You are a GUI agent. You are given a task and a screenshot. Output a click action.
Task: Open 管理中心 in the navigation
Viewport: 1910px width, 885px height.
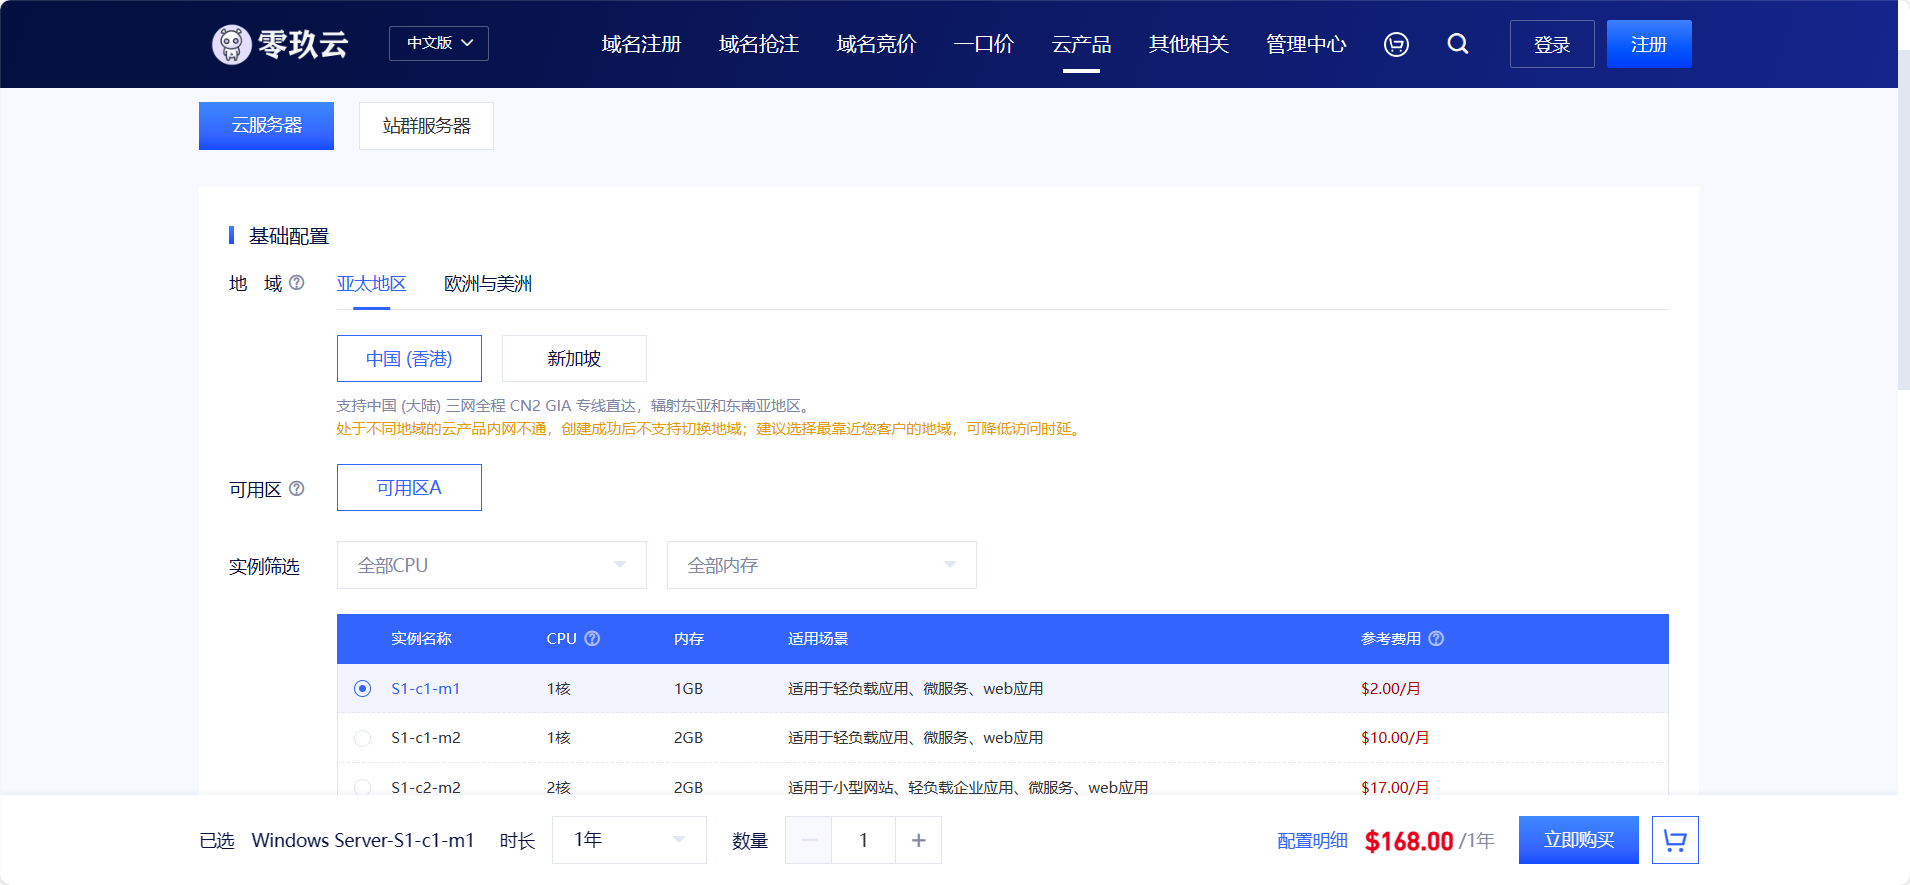[x=1306, y=44]
